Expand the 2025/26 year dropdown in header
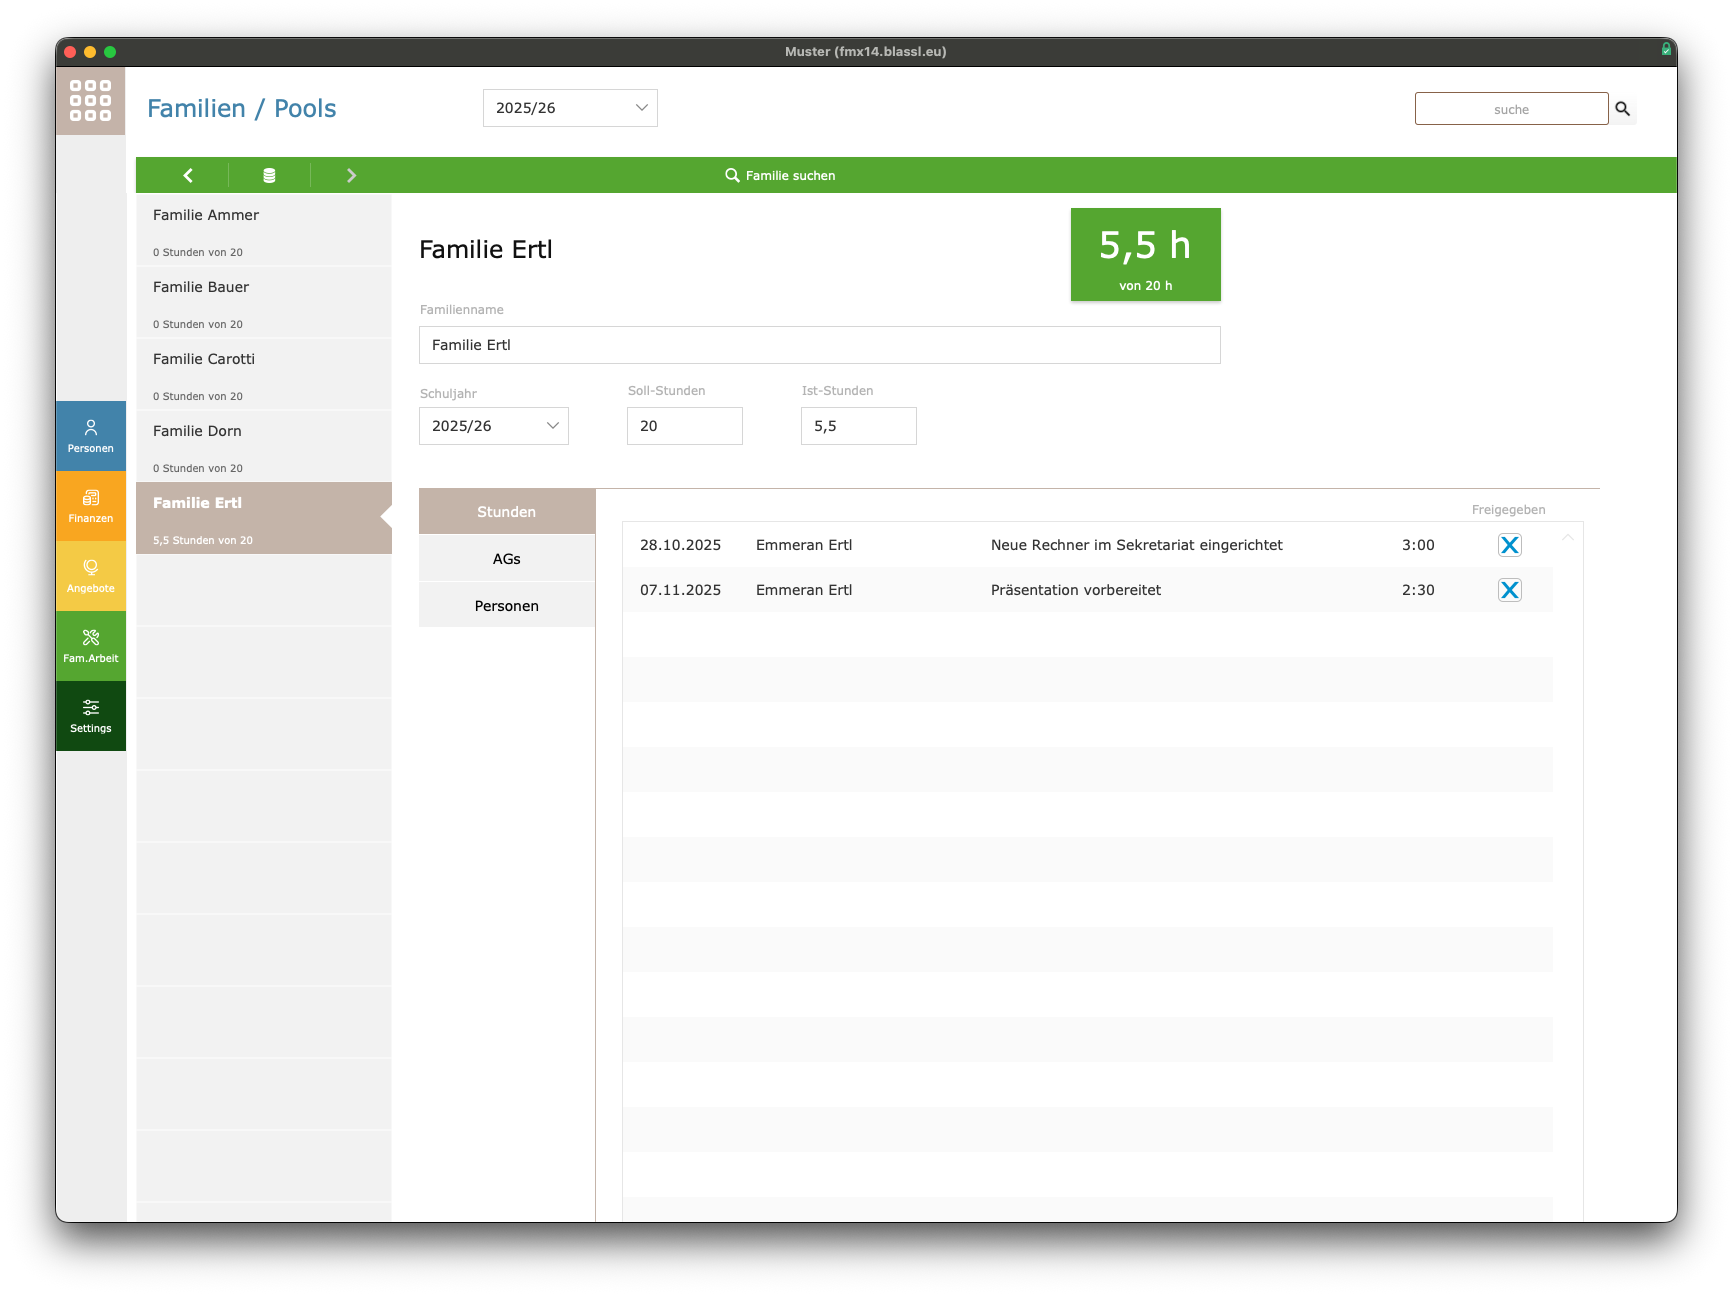The height and width of the screenshot is (1296, 1733). coord(570,108)
